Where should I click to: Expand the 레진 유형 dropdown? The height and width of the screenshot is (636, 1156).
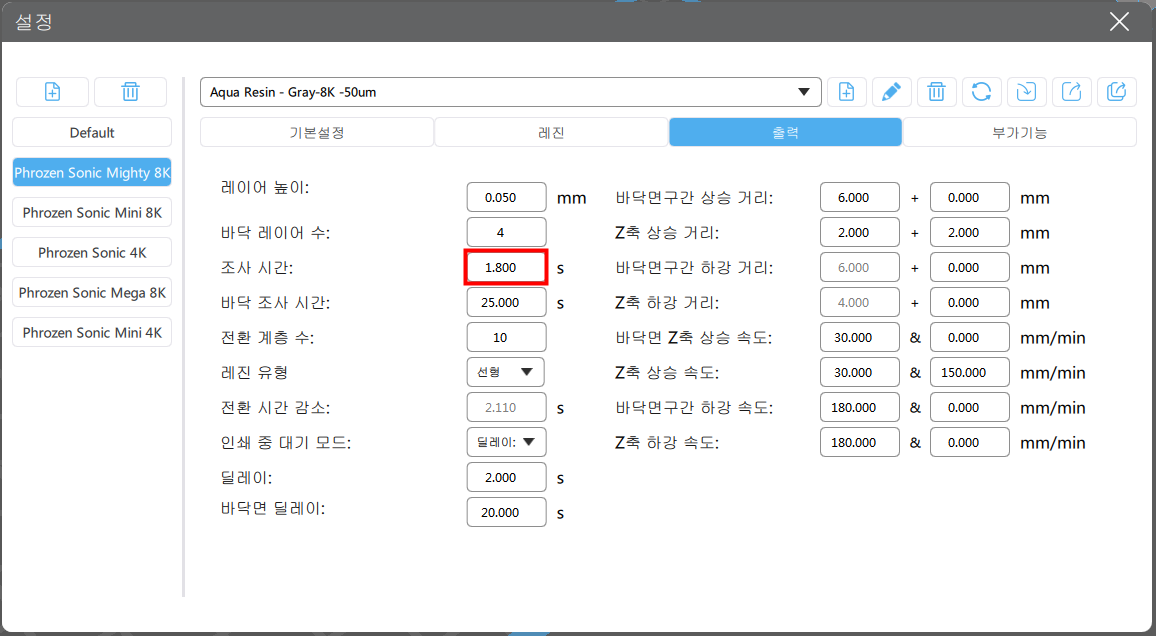506,372
